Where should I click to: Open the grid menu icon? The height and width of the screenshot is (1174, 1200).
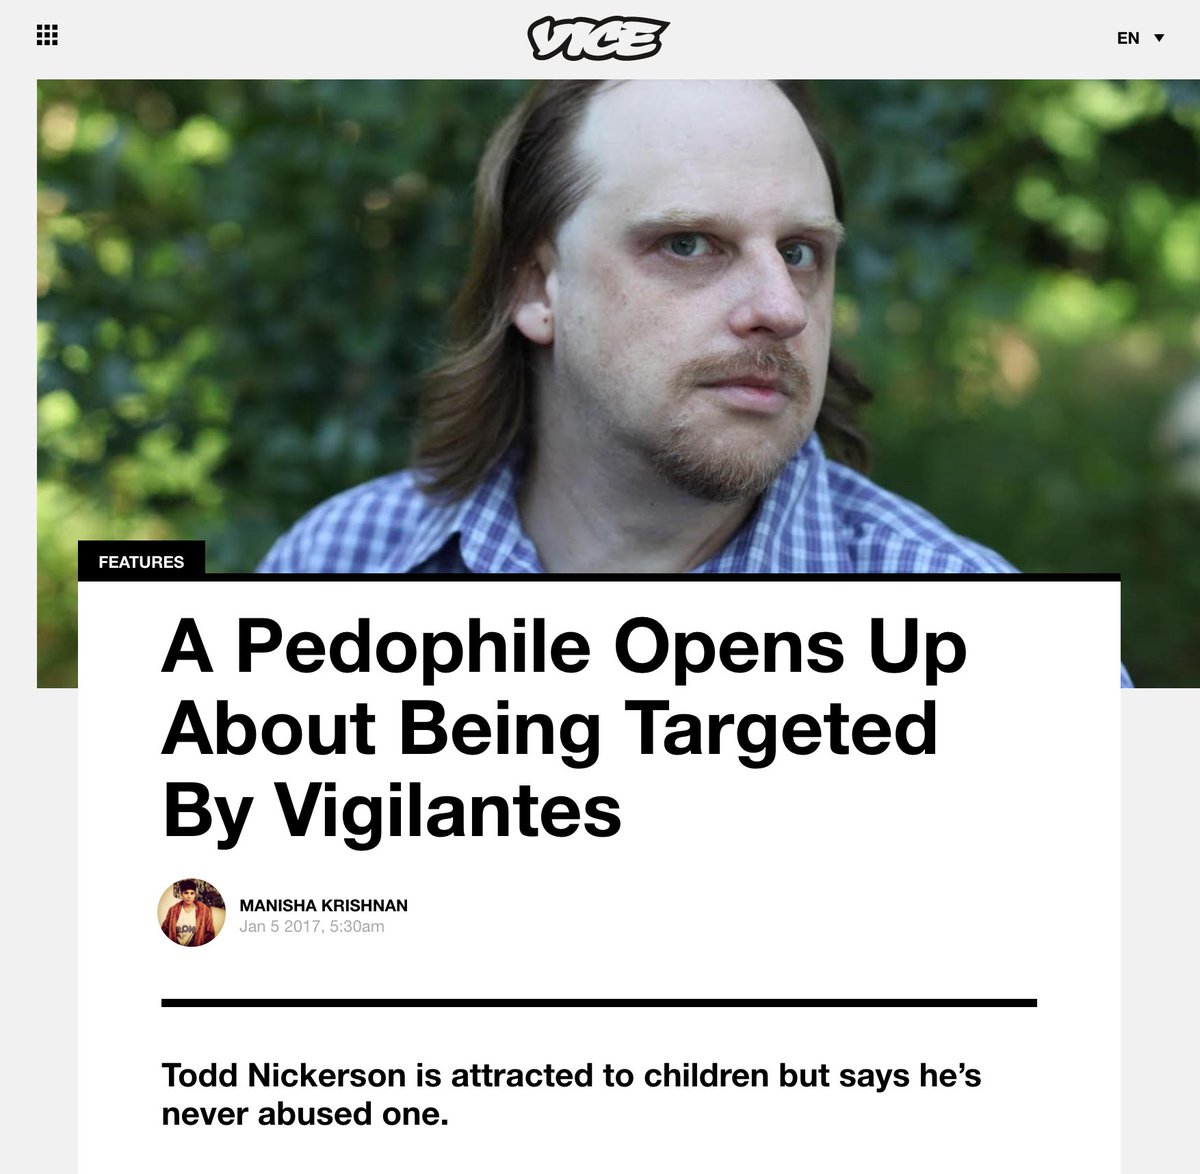point(47,35)
